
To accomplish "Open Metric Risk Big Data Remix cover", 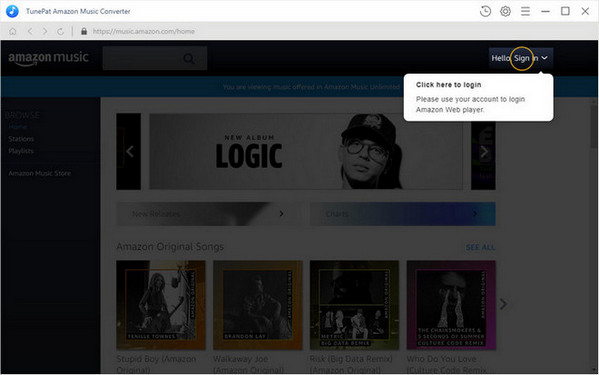I will coord(355,305).
